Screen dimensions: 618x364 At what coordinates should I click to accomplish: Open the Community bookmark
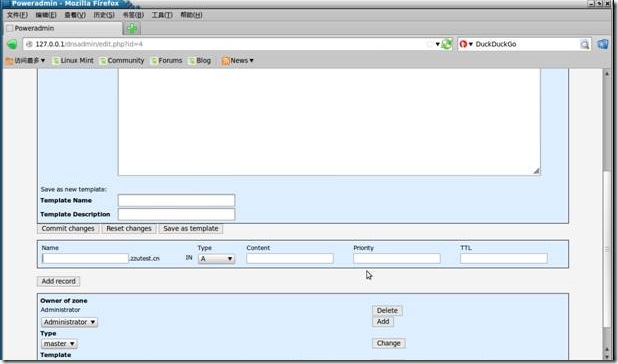pyautogui.click(x=122, y=61)
